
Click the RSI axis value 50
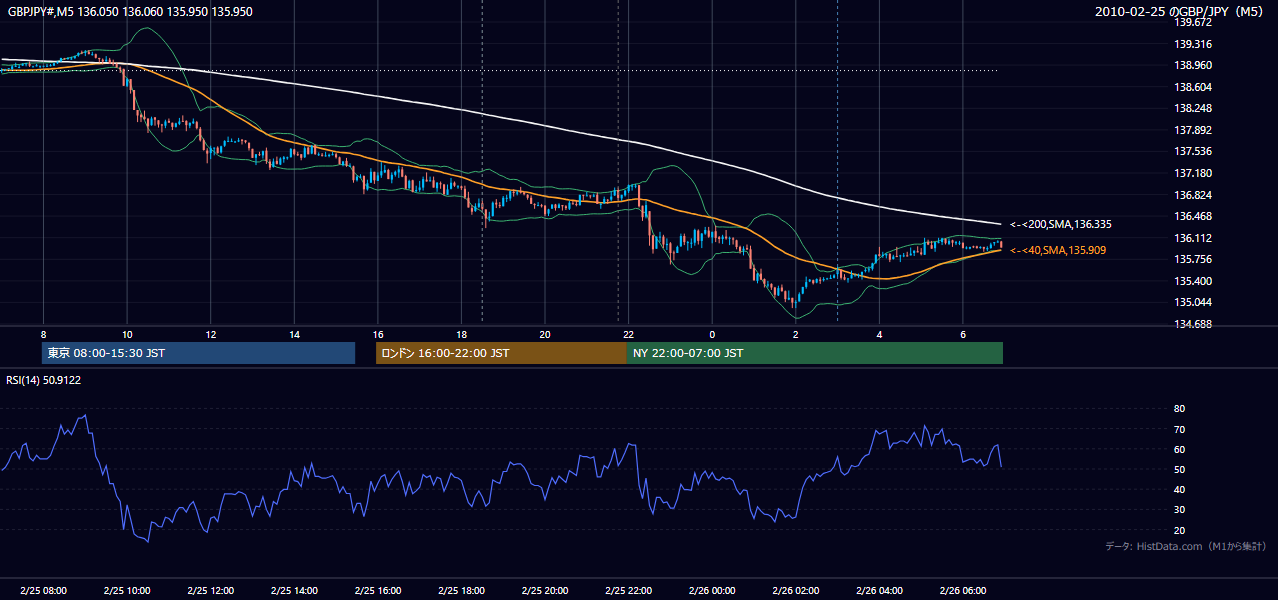[1180, 469]
